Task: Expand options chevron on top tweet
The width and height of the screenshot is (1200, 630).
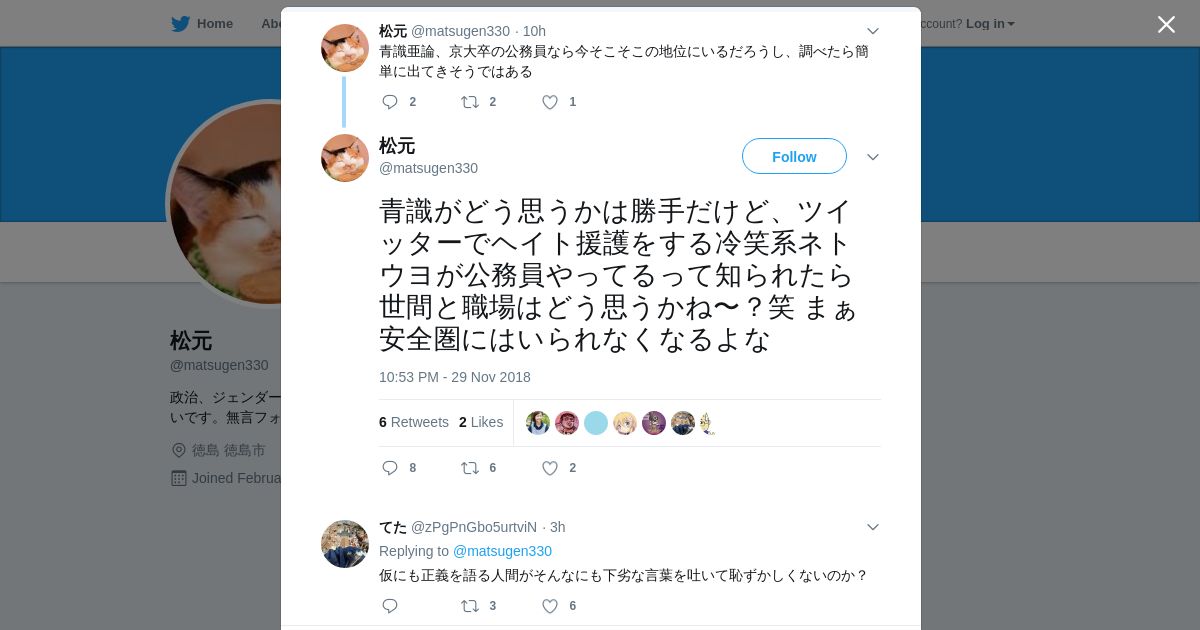Action: (873, 31)
